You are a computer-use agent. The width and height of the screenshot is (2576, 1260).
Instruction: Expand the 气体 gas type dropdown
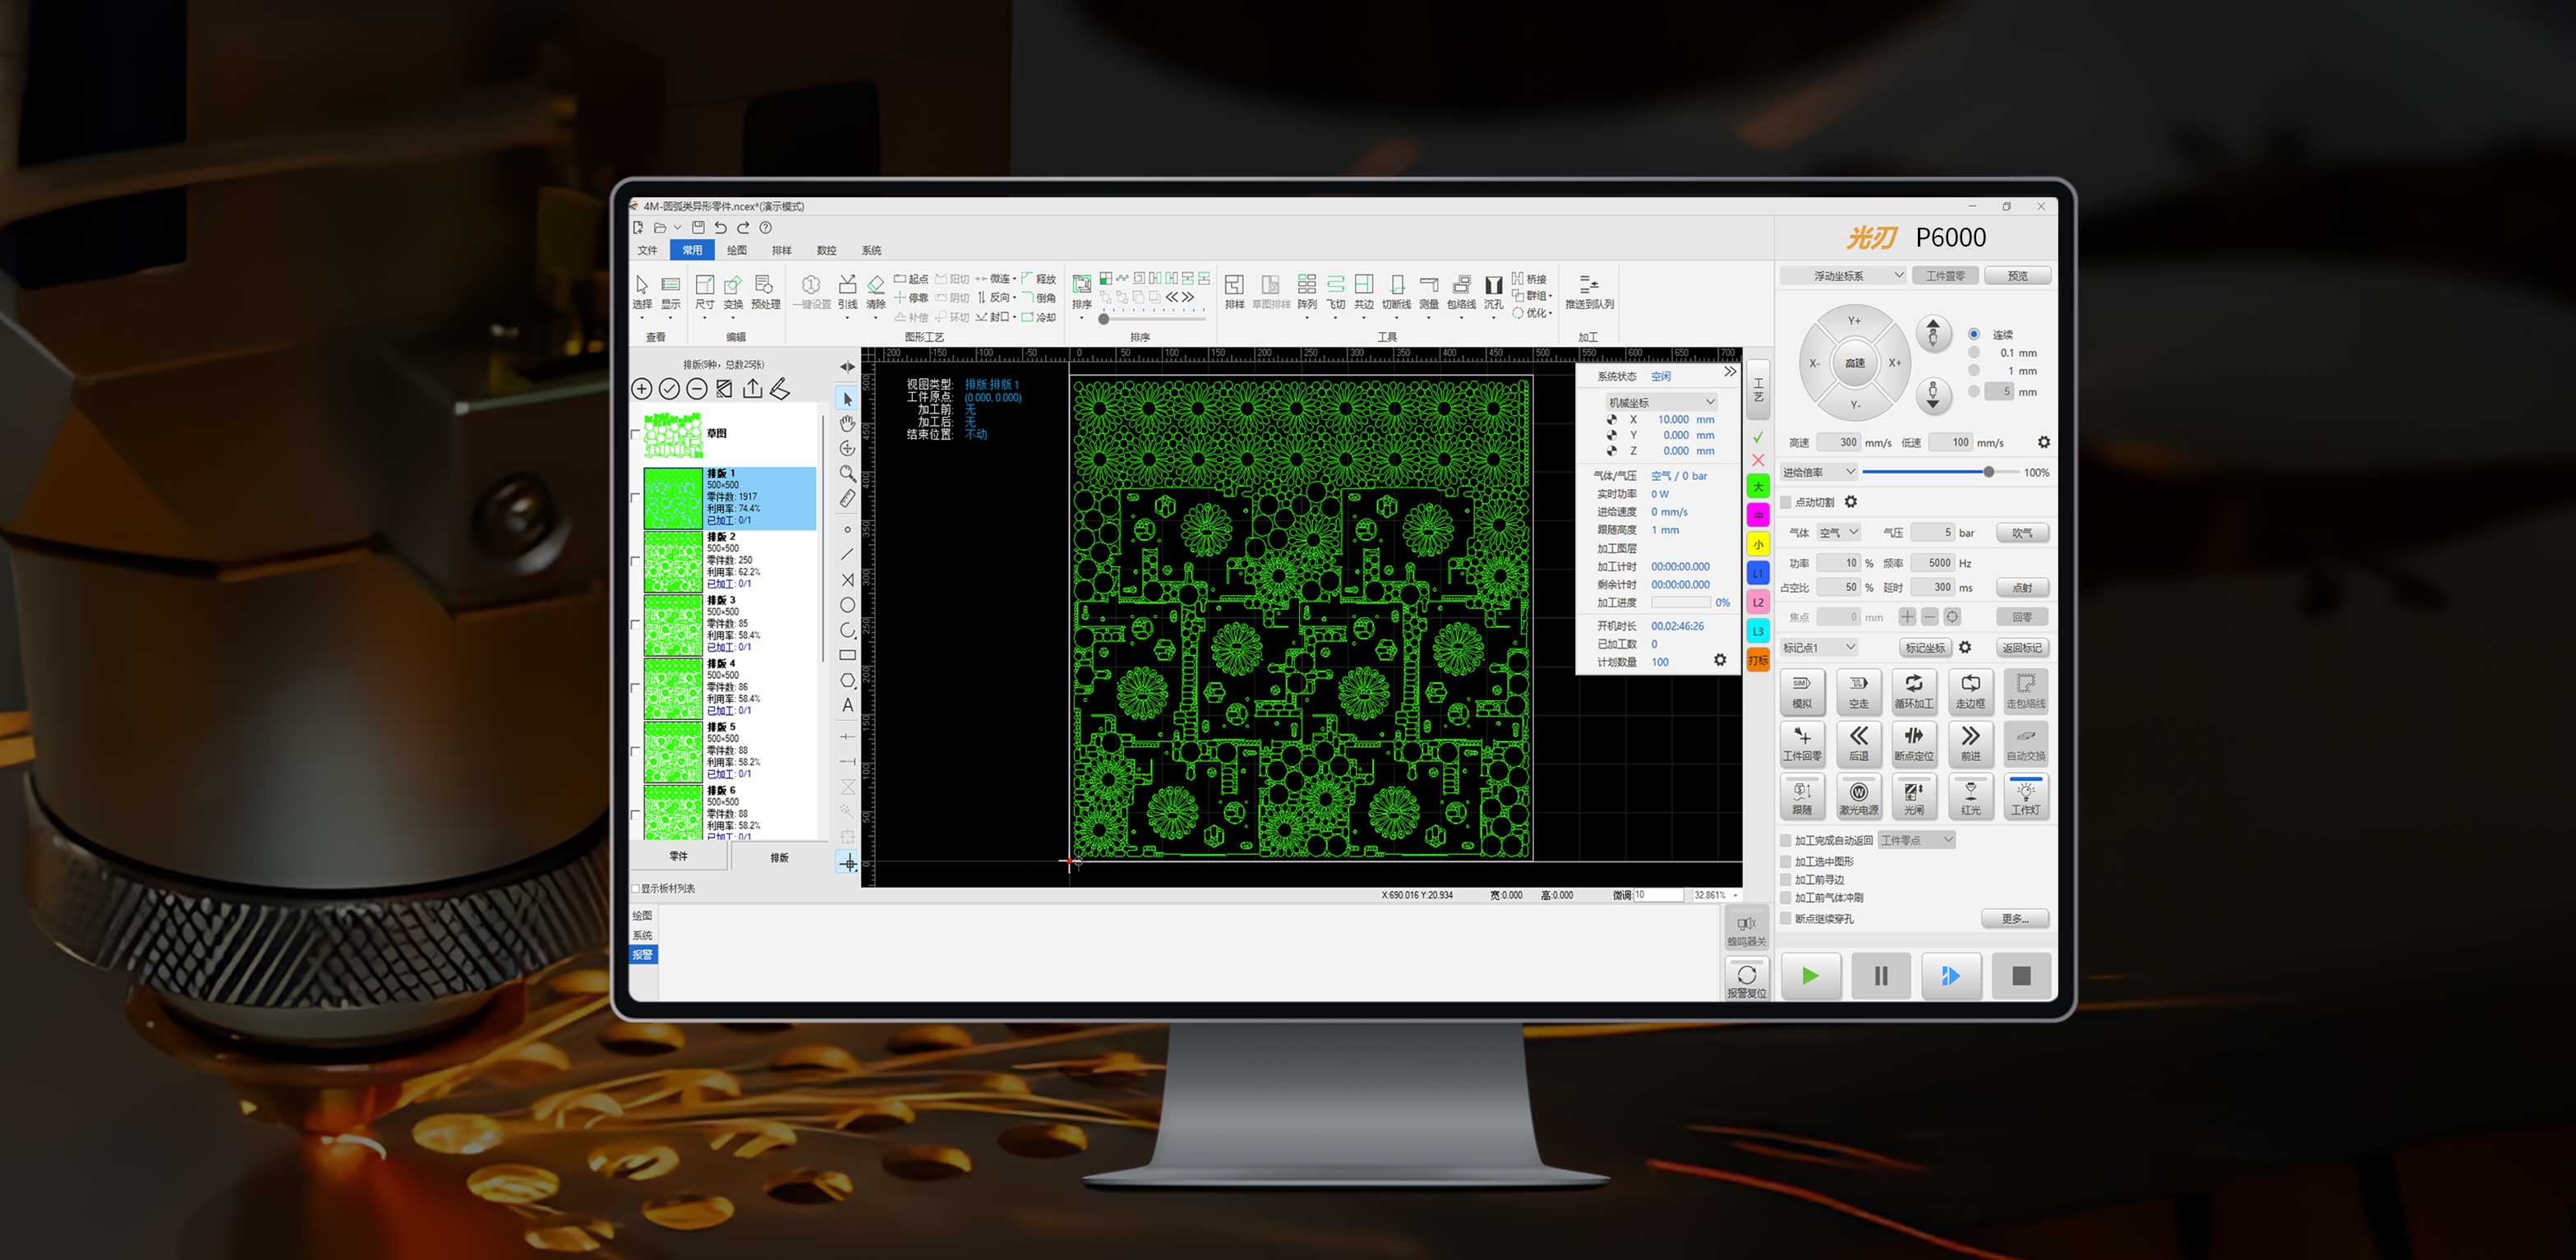pos(1838,532)
